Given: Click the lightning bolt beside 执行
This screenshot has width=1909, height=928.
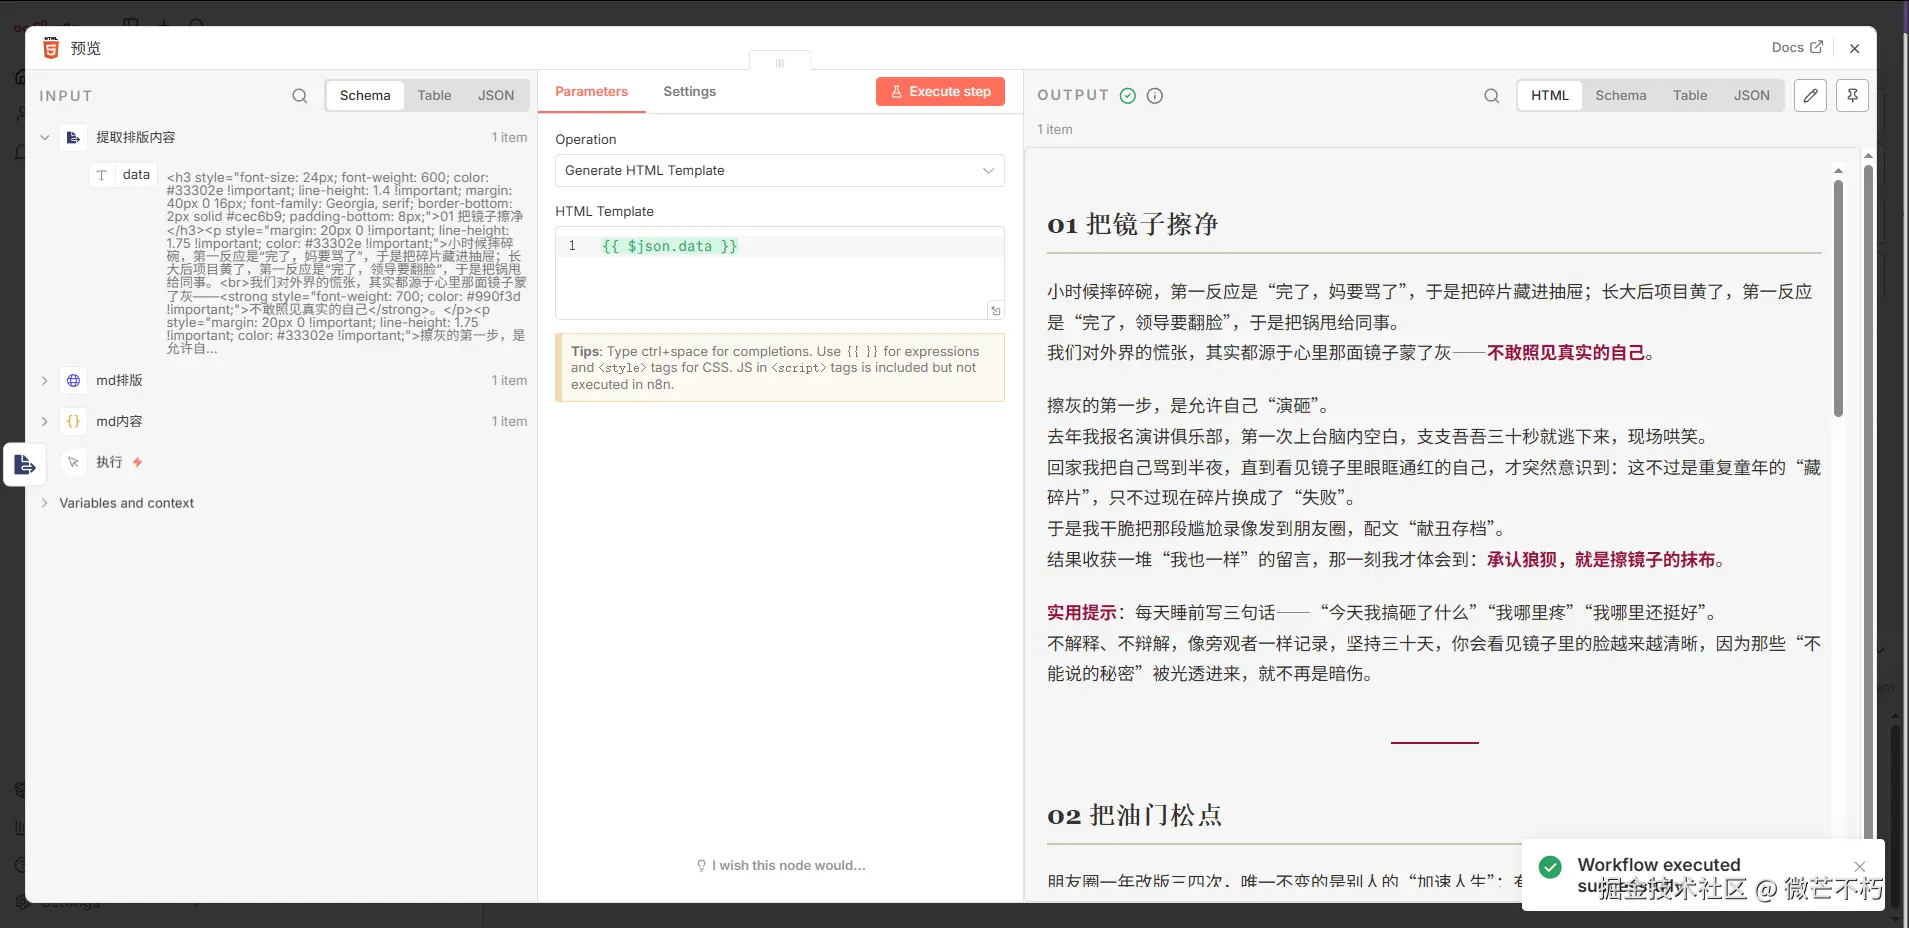Looking at the screenshot, I should (x=138, y=462).
